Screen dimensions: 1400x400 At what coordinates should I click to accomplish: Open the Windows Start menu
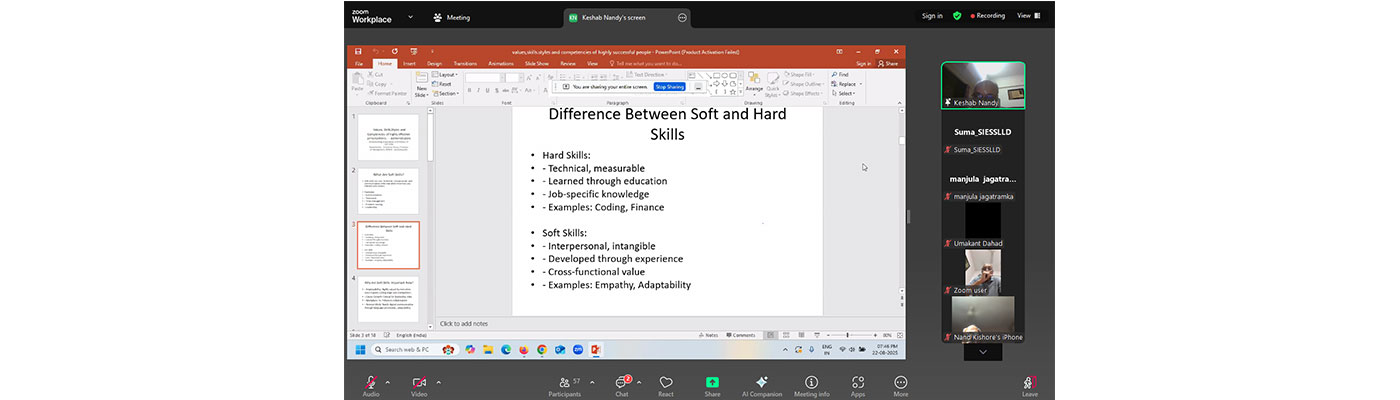360,350
